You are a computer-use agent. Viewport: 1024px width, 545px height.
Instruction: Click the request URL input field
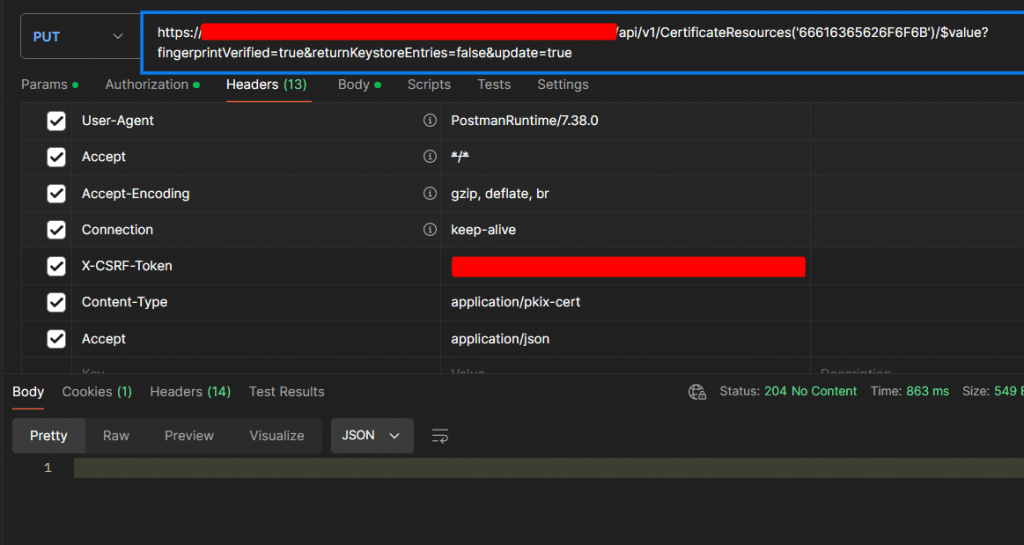pos(583,42)
